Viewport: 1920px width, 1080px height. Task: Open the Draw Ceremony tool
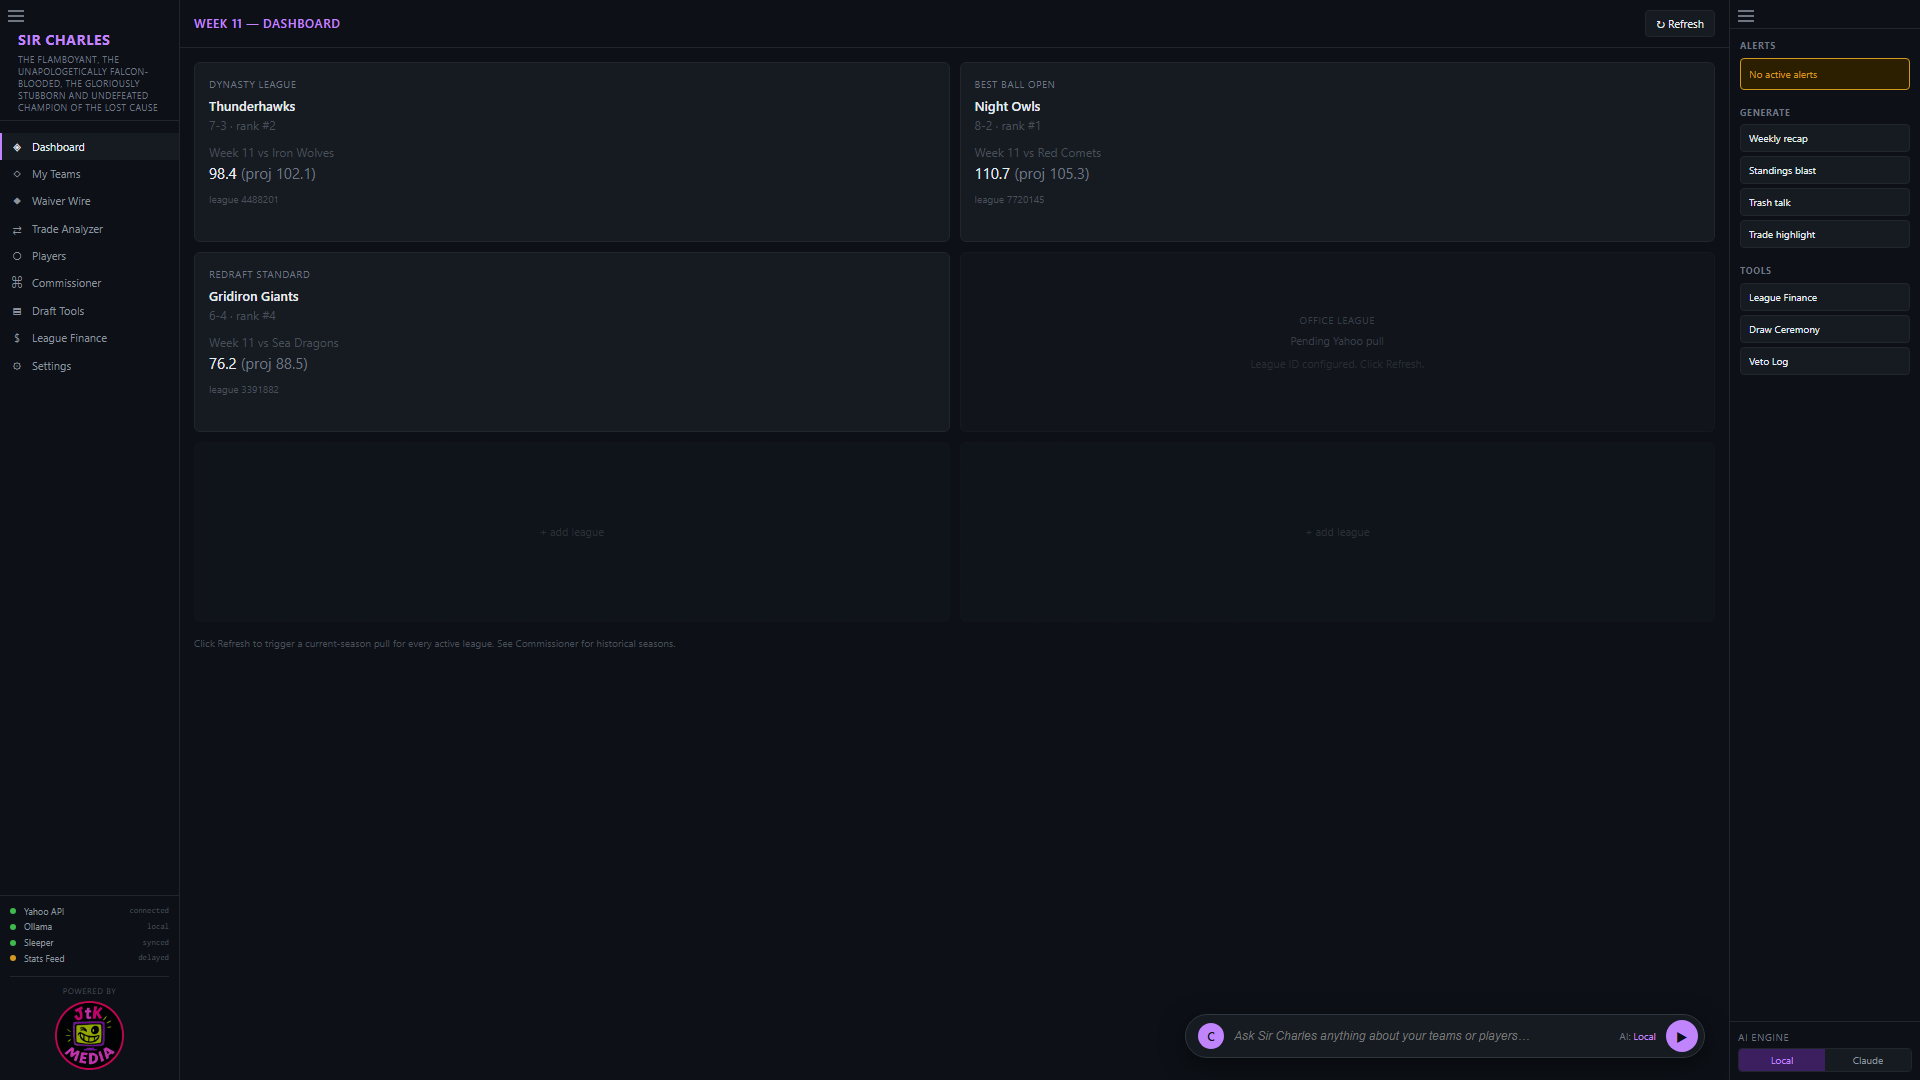[1824, 329]
